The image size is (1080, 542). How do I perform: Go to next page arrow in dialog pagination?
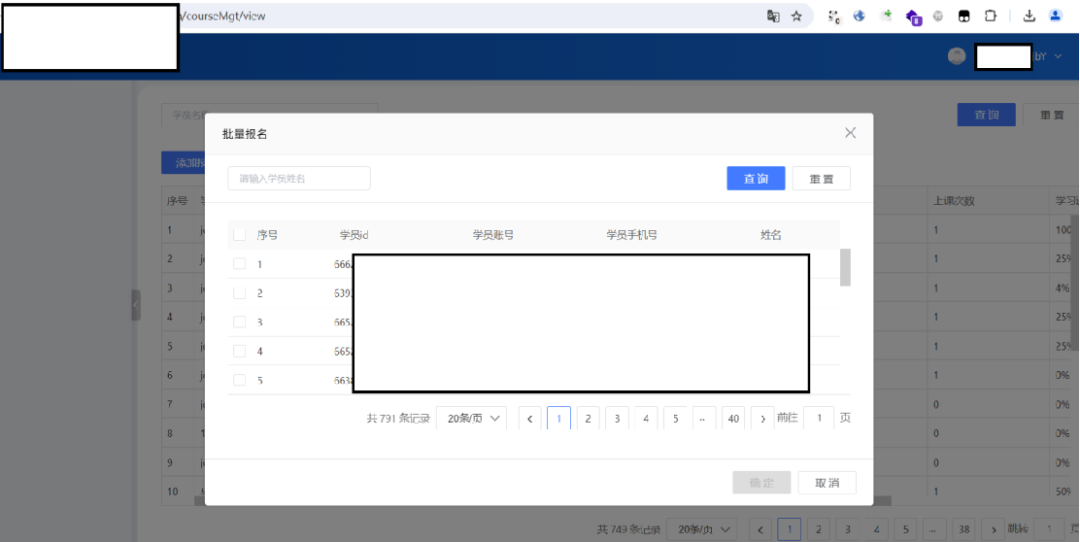point(763,418)
